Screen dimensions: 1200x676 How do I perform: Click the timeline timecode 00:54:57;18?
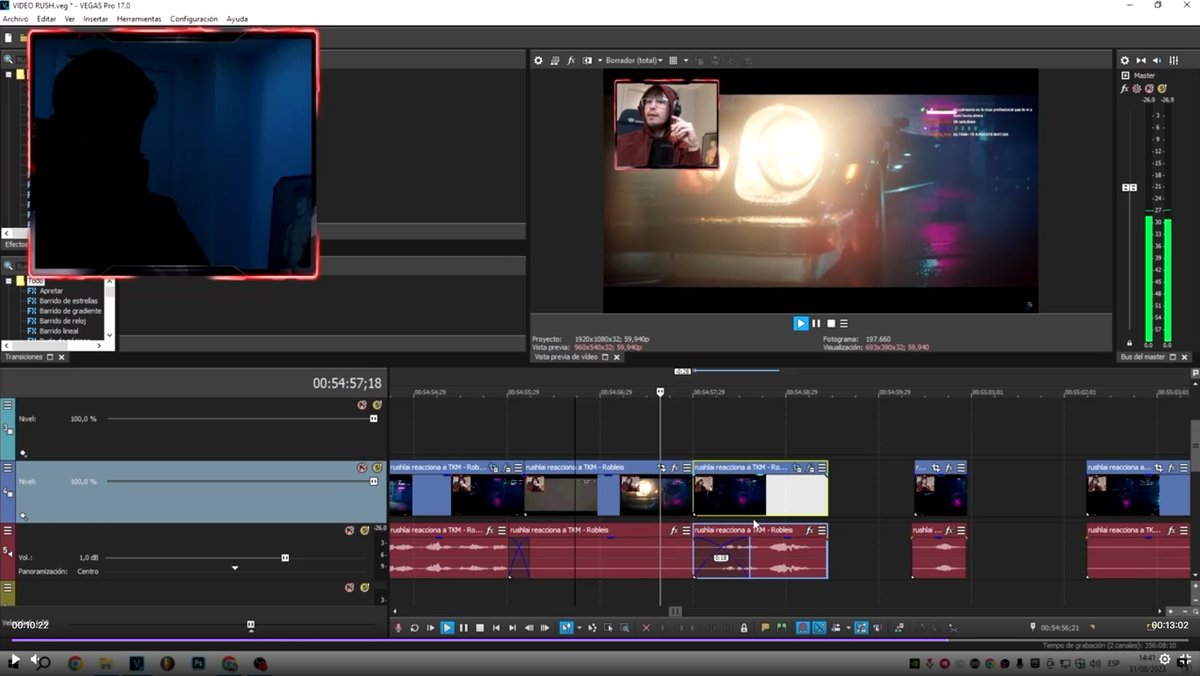pos(347,383)
